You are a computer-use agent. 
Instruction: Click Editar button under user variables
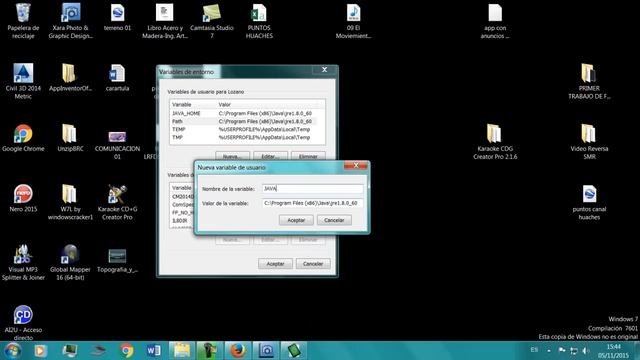pos(270,156)
